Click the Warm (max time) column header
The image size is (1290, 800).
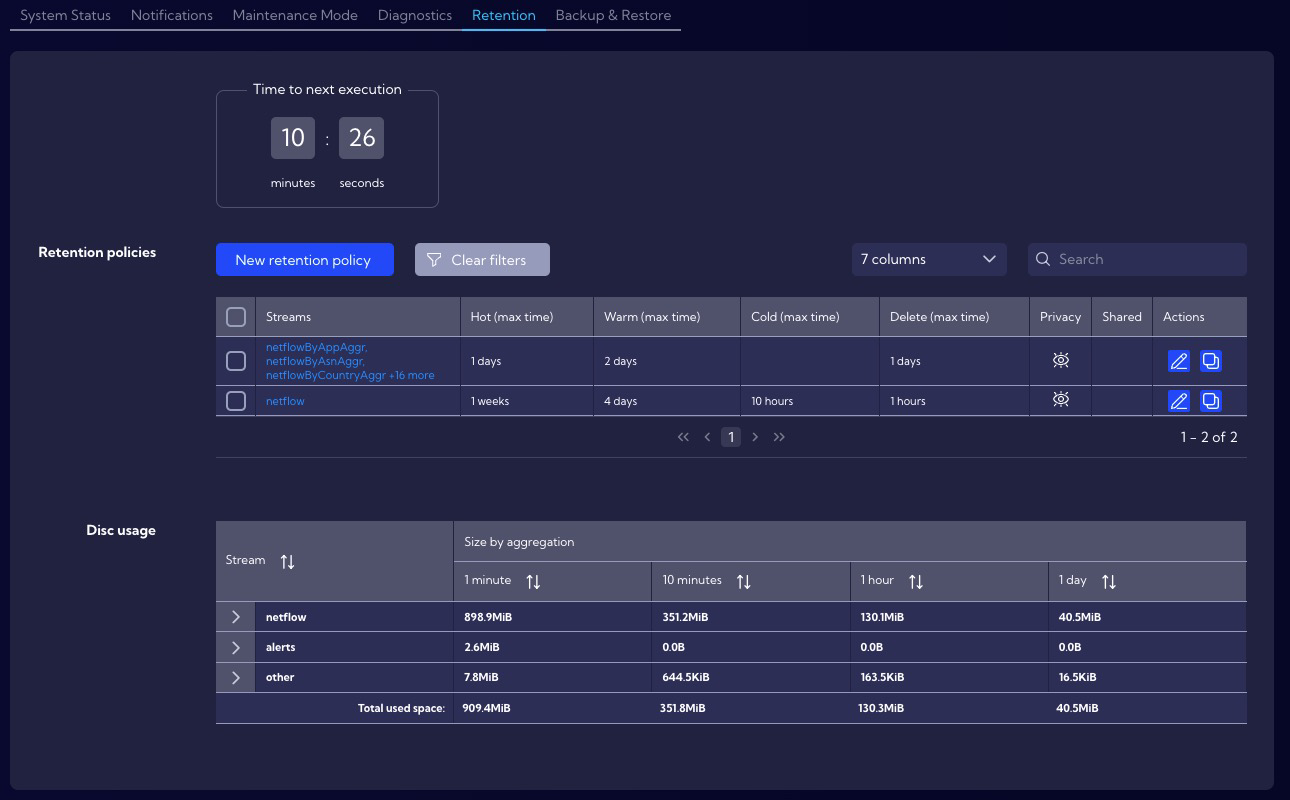(x=667, y=317)
